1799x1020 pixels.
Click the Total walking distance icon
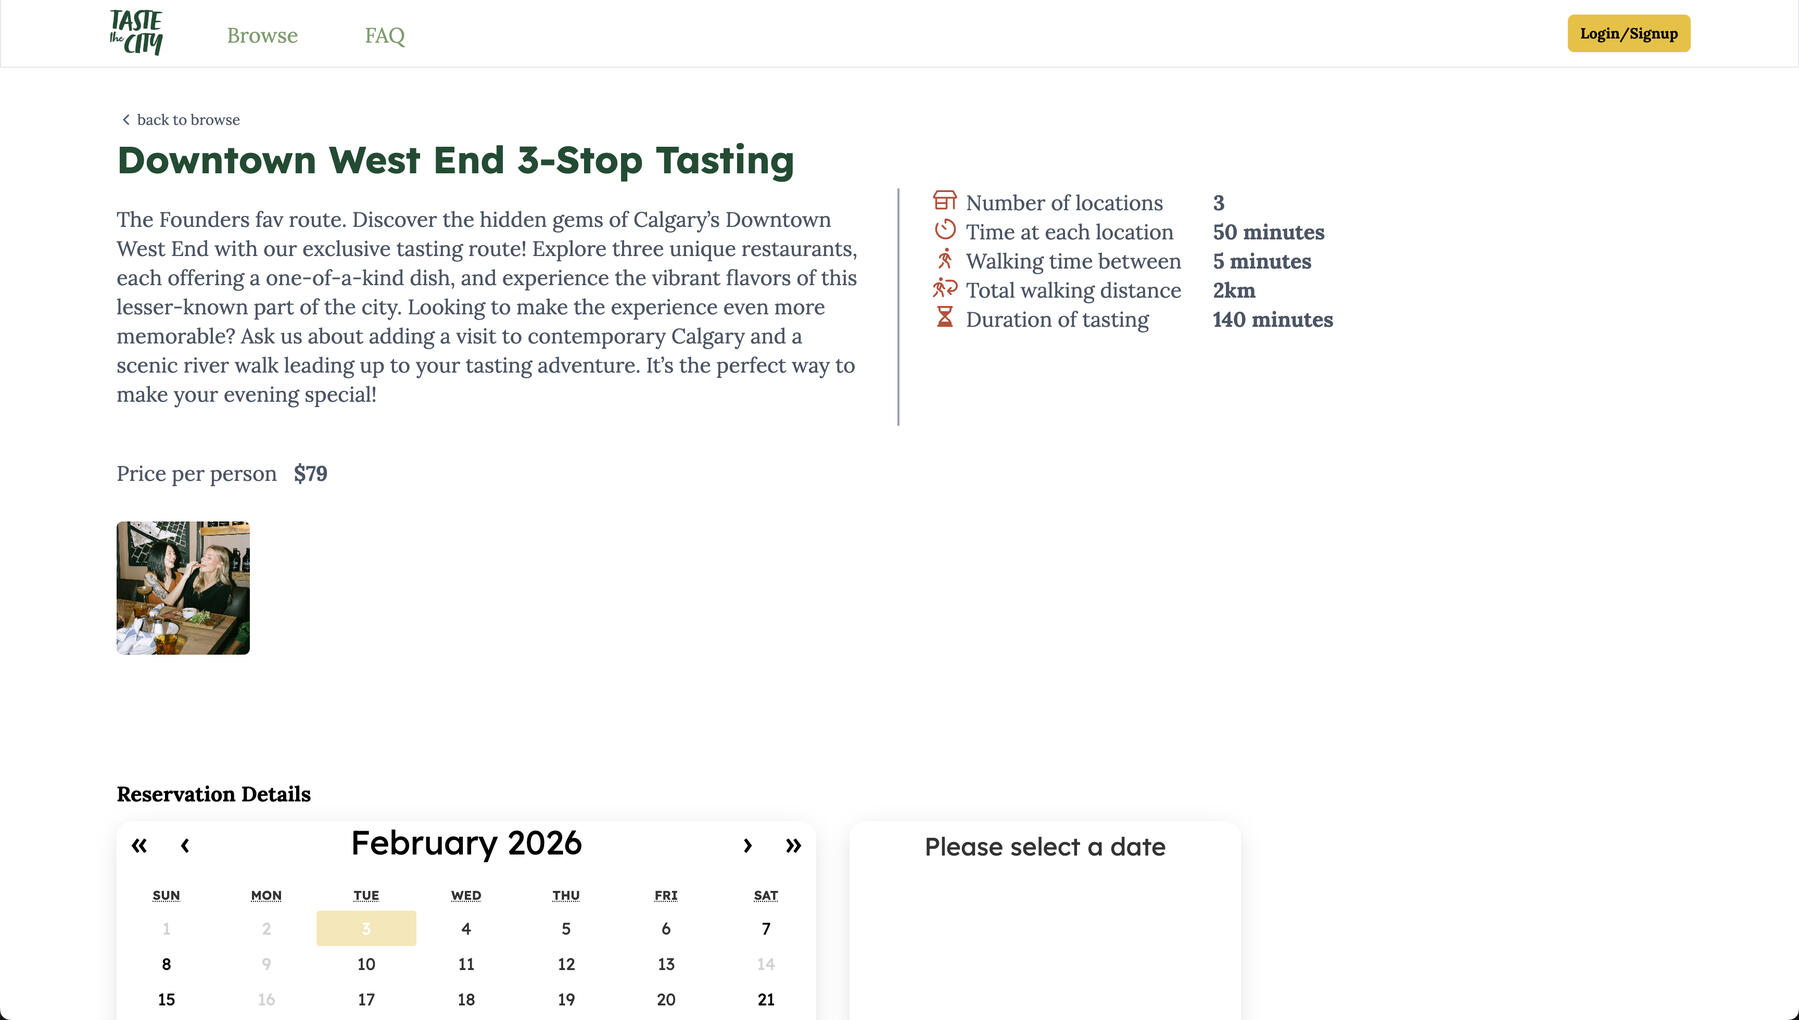(x=944, y=289)
